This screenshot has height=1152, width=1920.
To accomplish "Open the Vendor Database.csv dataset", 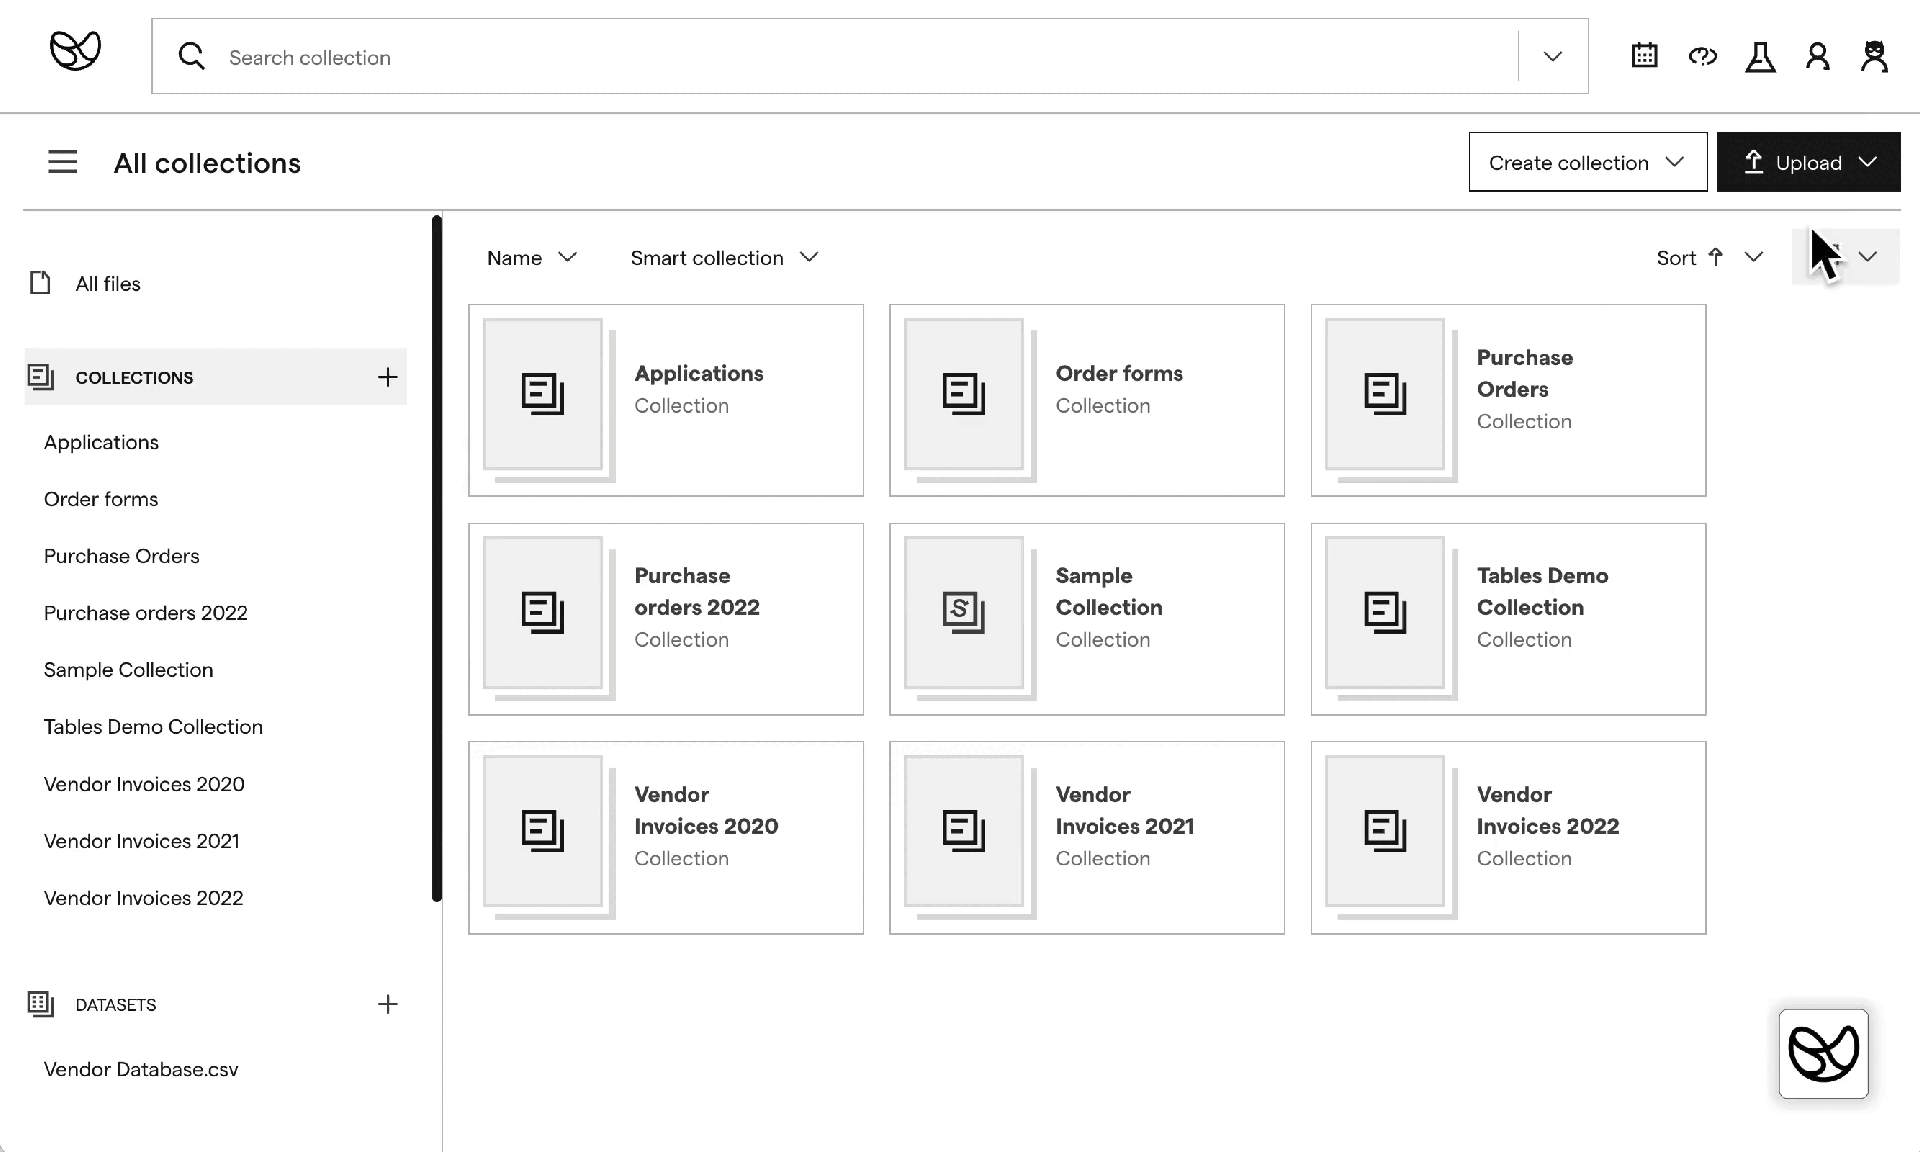I will click(141, 1069).
